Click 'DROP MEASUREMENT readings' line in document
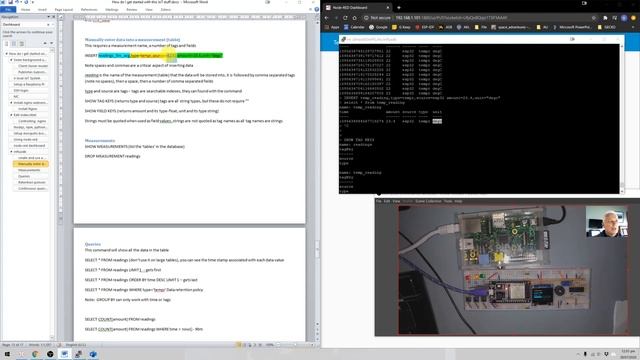The image size is (640, 360). (113, 156)
